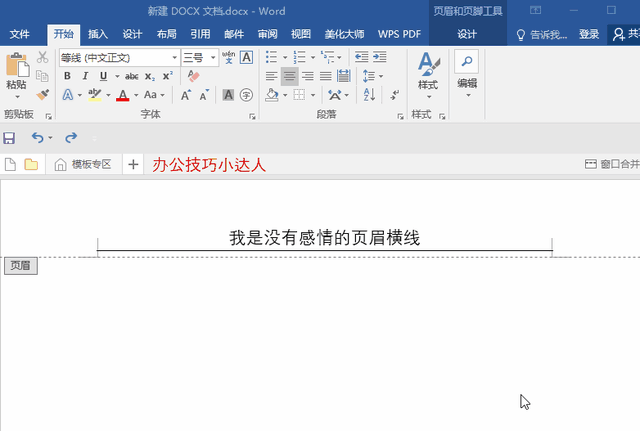The height and width of the screenshot is (431, 640).
Task: Enable center alignment
Action: 289,76
